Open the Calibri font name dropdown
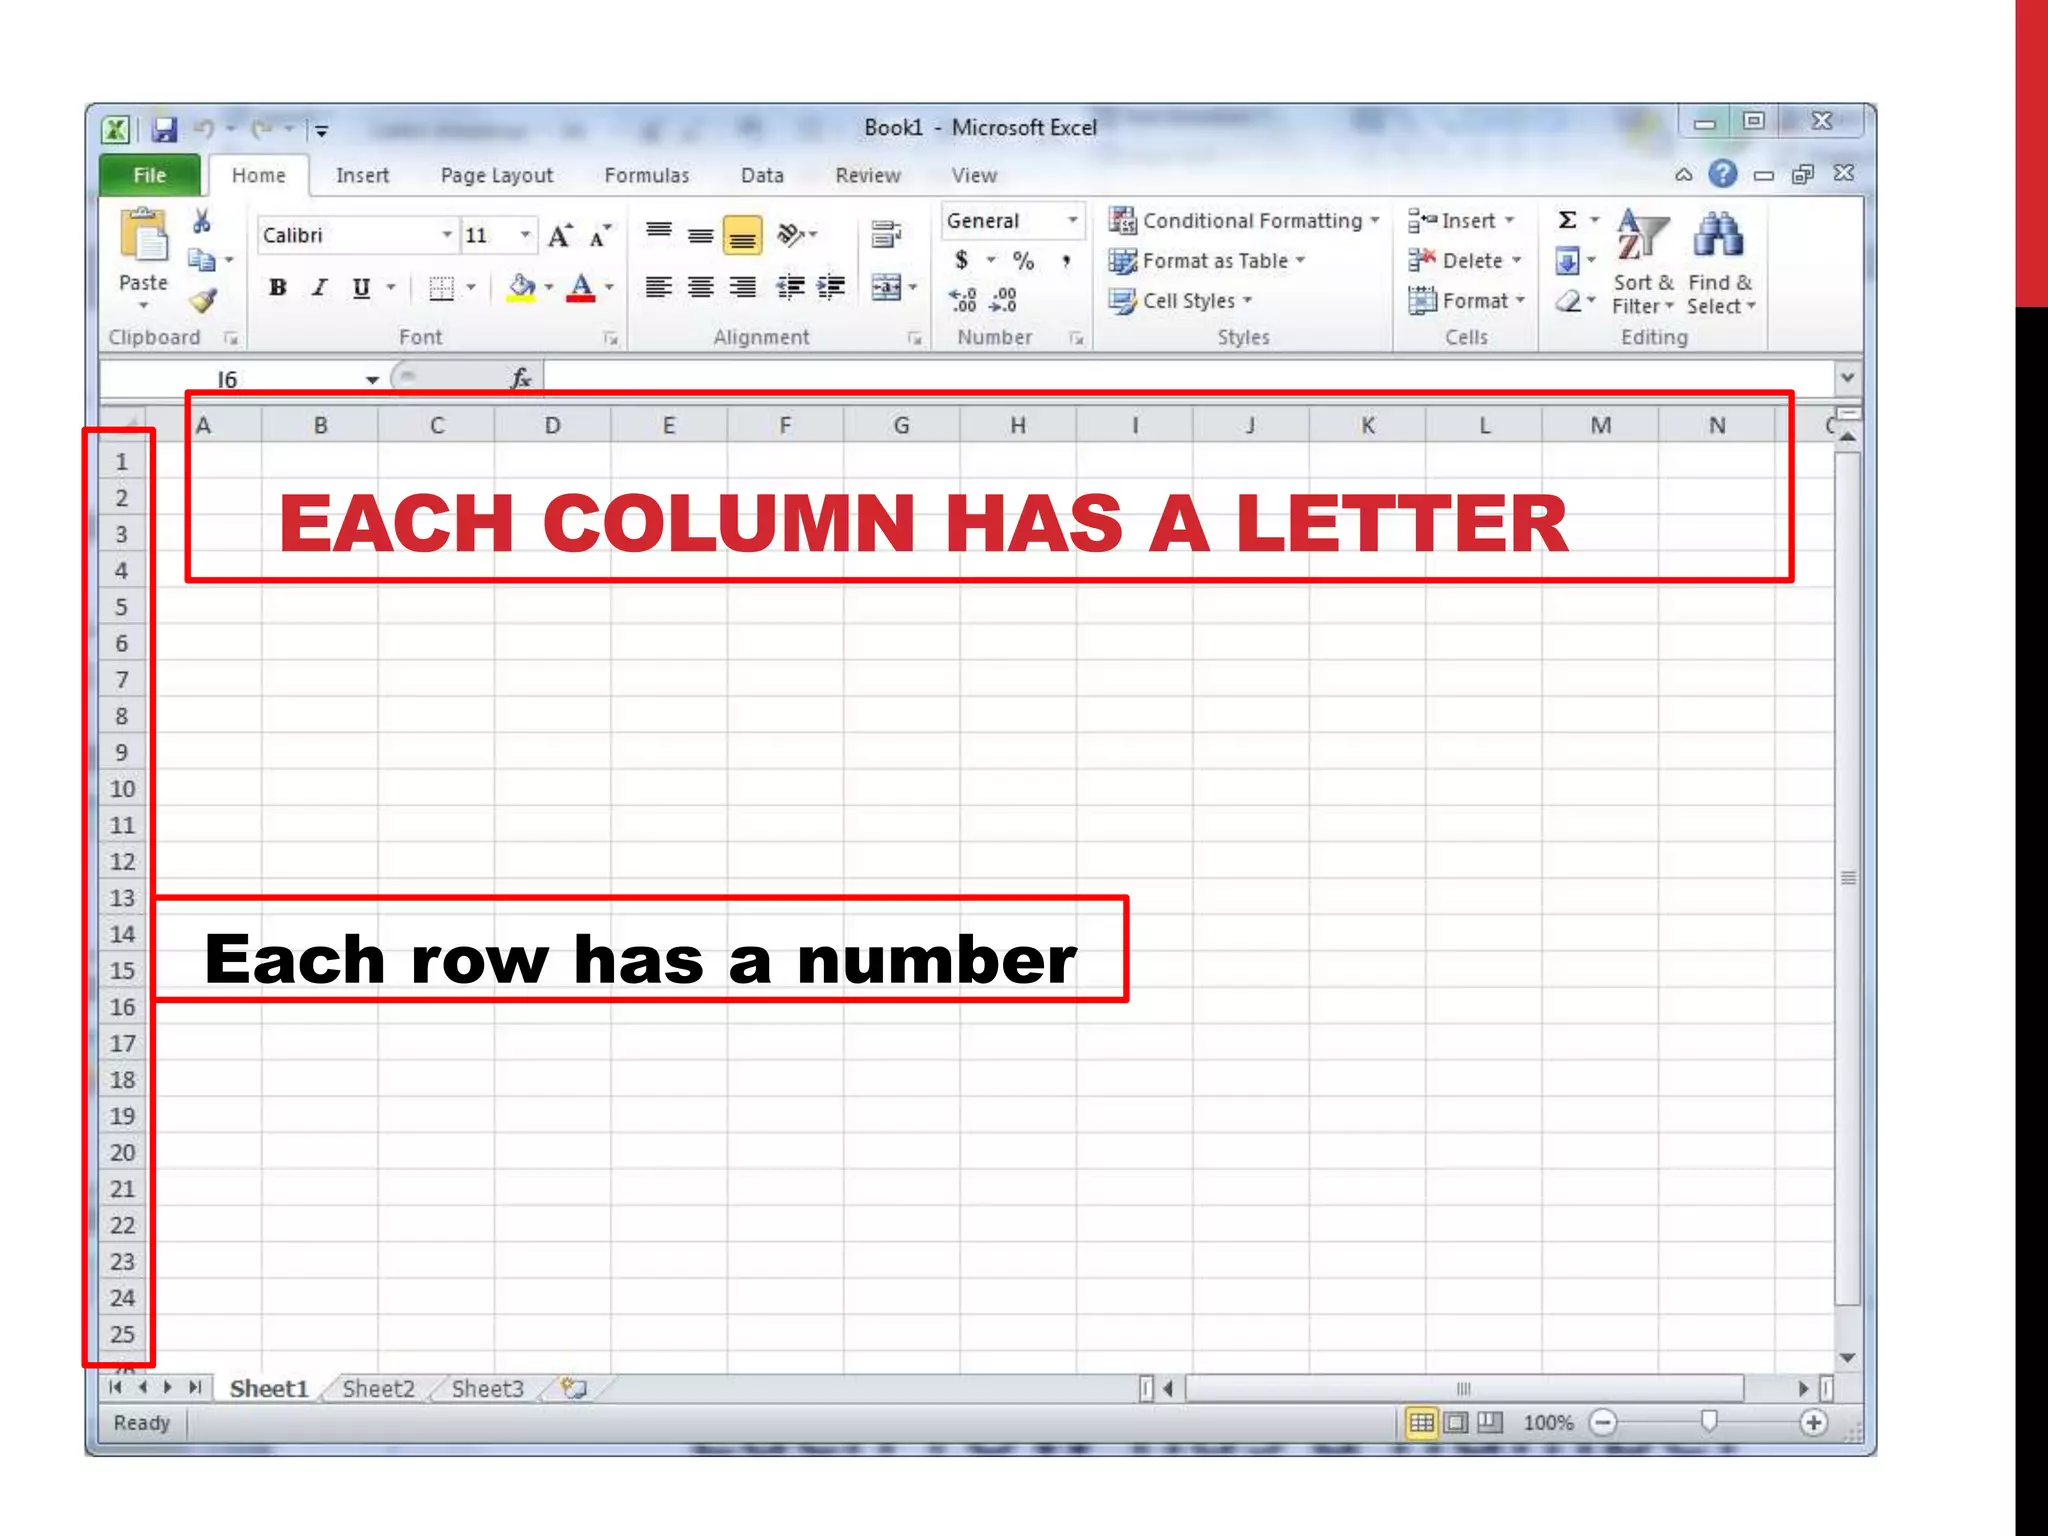 [446, 235]
